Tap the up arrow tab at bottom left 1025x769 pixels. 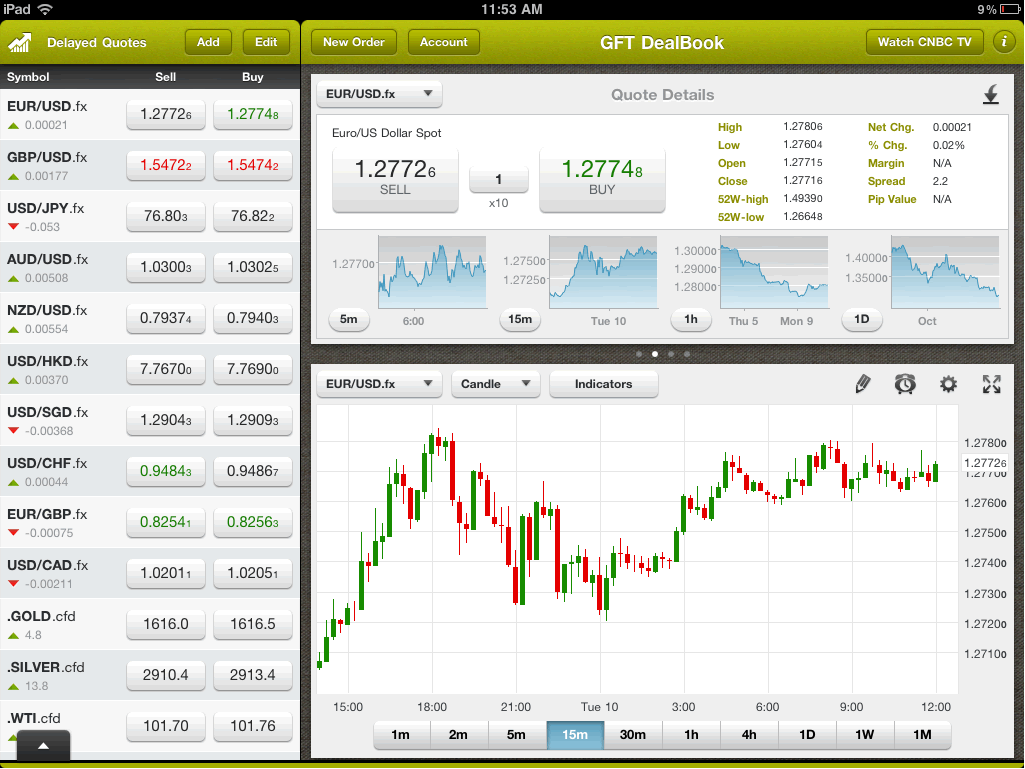[43, 746]
